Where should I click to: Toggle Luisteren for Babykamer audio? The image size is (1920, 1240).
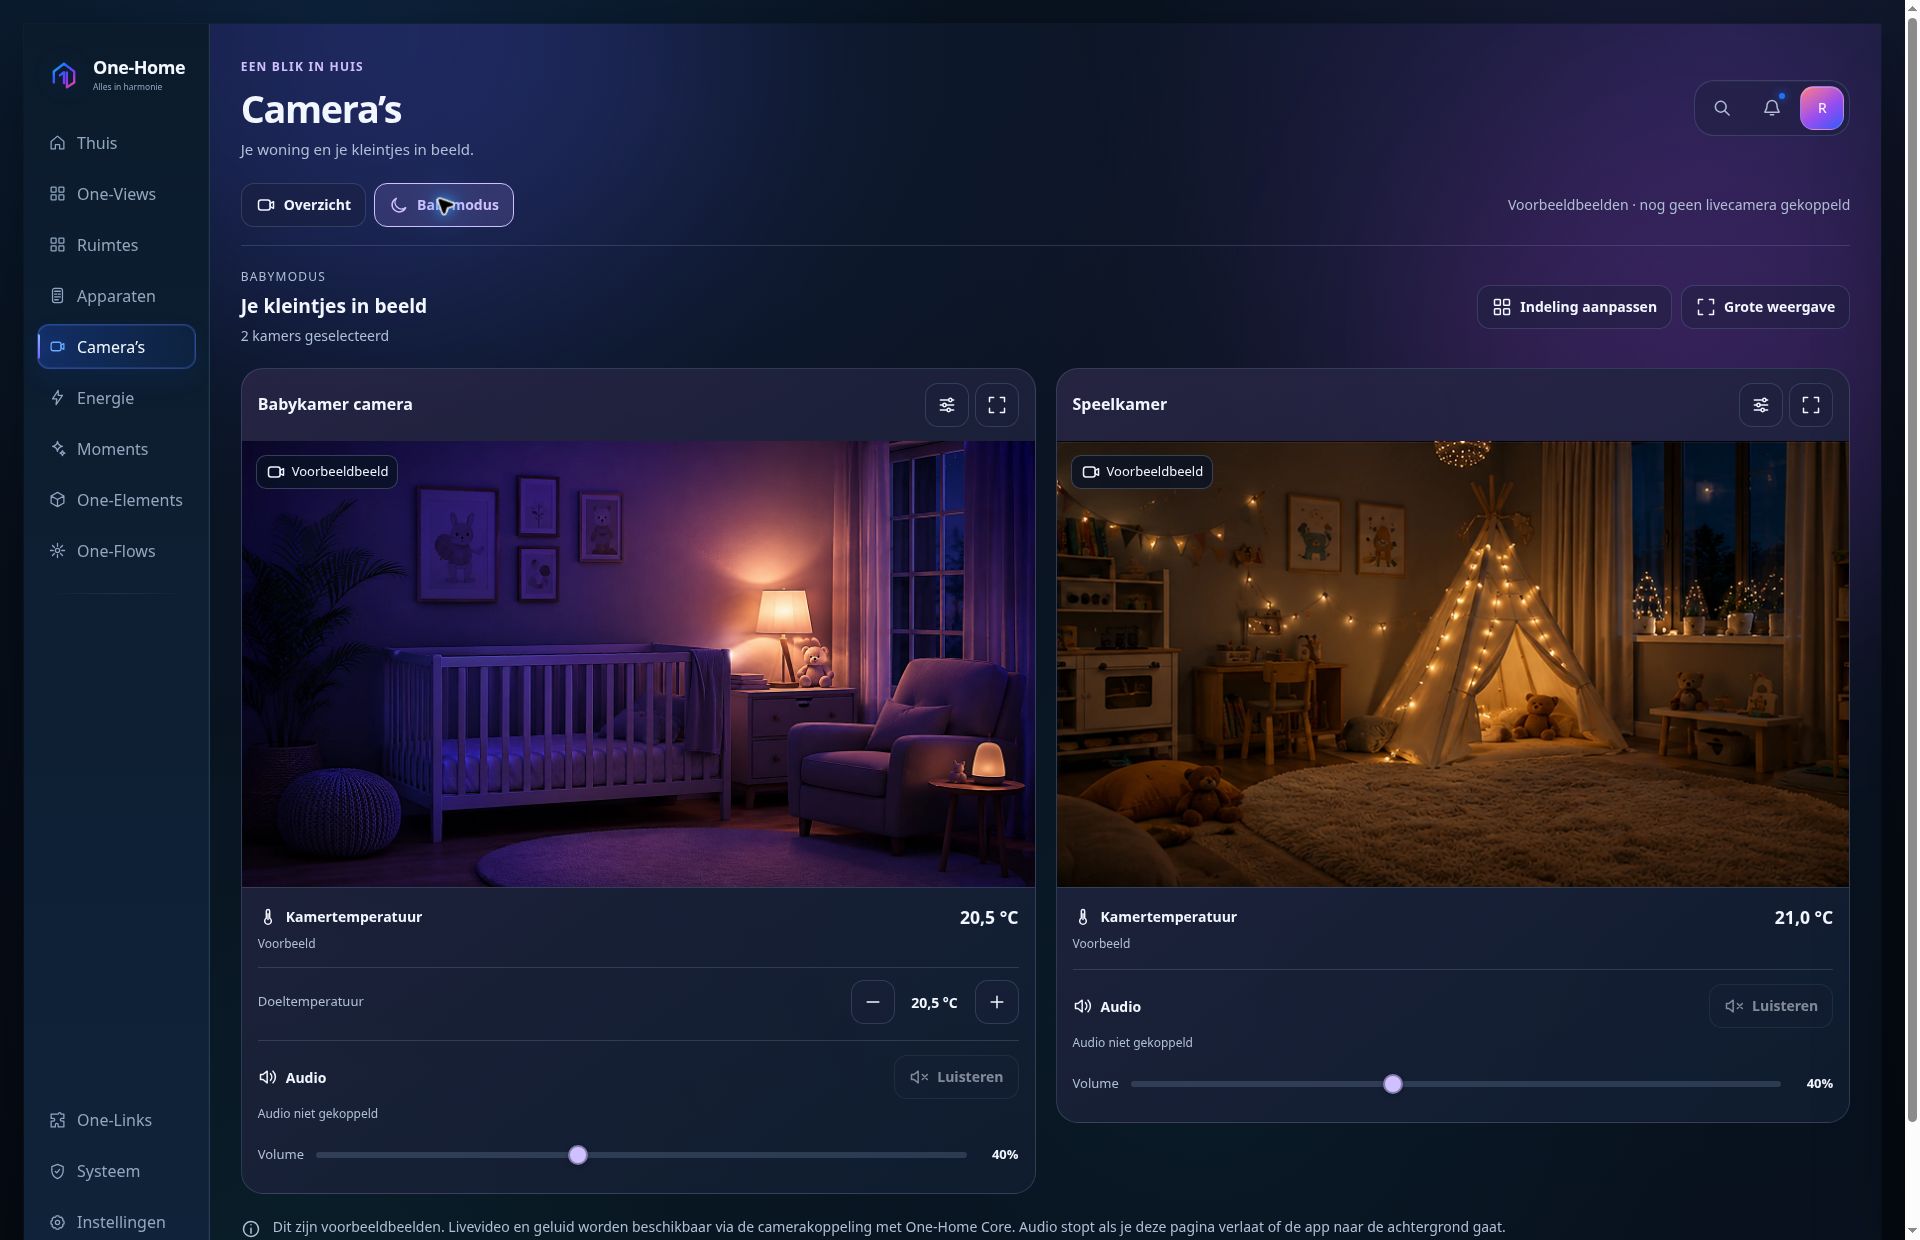coord(956,1077)
